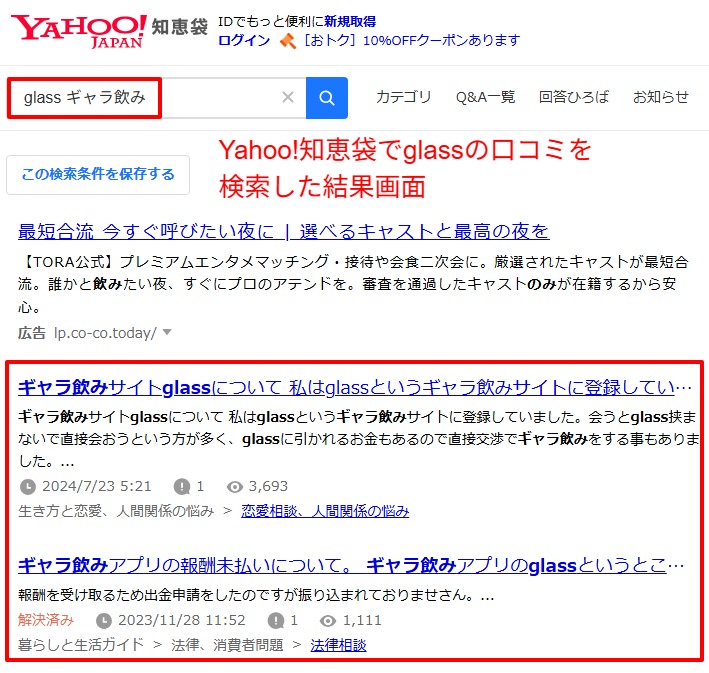Image resolution: width=709 pixels, height=673 pixels.
Task: Click the view count 3,693
Action: click(268, 486)
